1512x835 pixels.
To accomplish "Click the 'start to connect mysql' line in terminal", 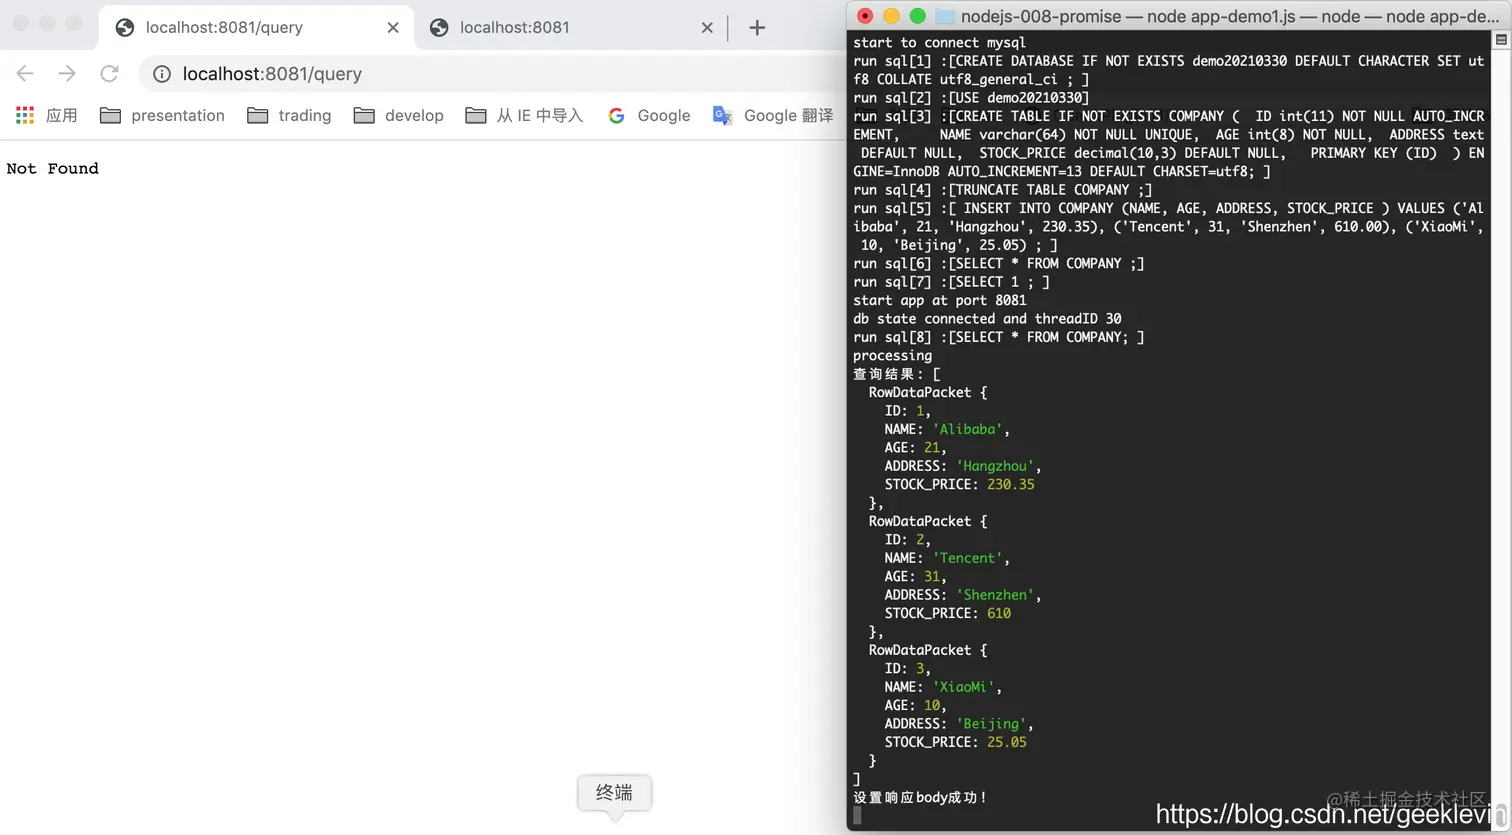I will (940, 43).
